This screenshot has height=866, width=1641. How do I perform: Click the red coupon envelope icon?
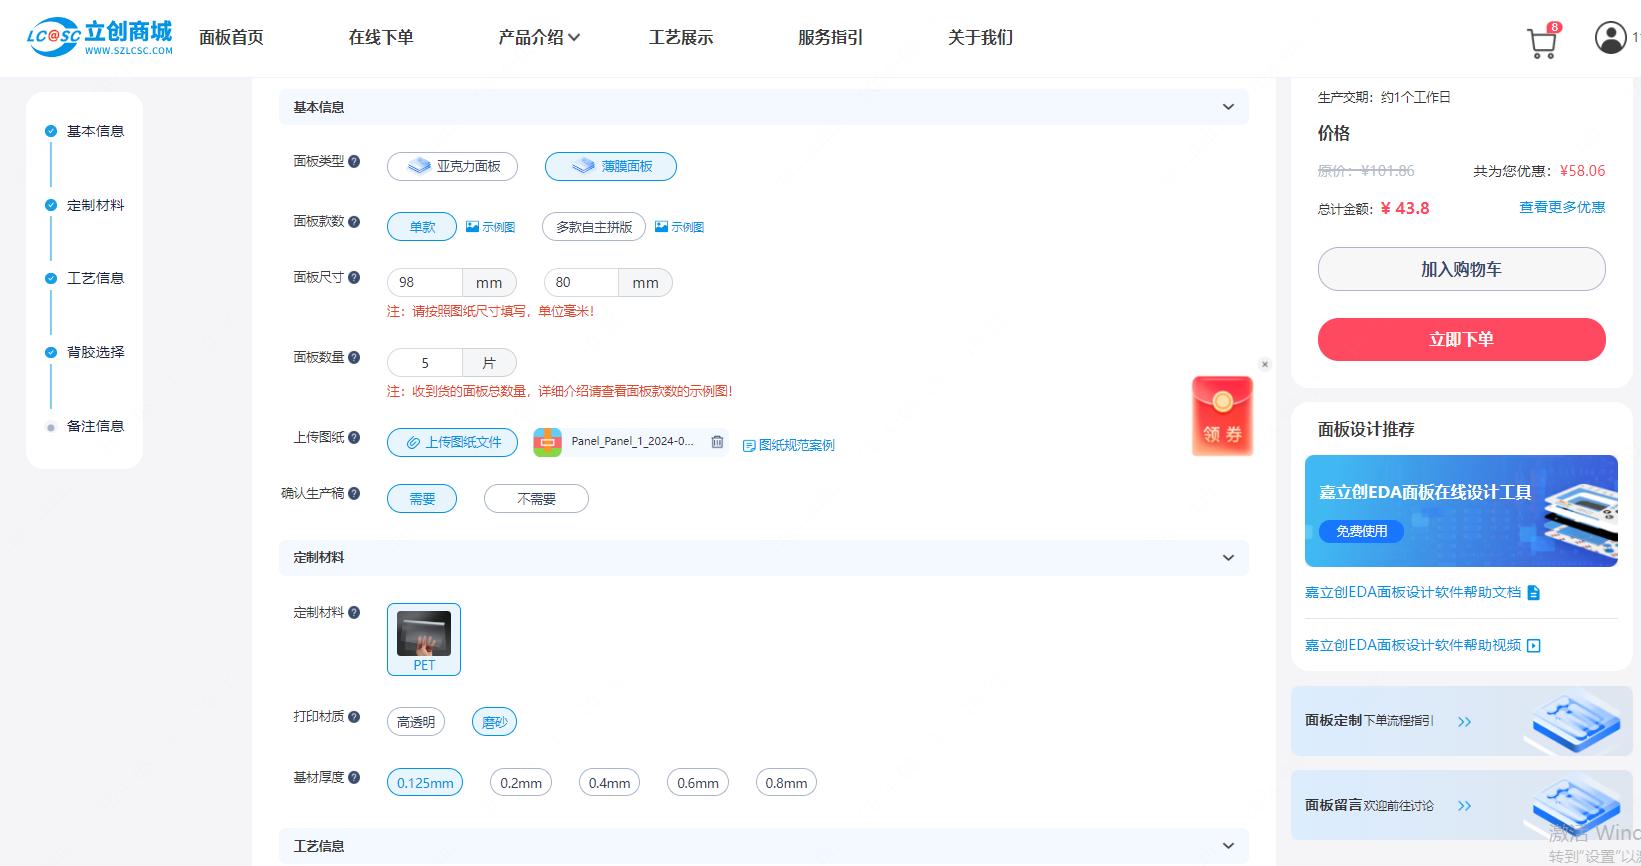[1222, 416]
